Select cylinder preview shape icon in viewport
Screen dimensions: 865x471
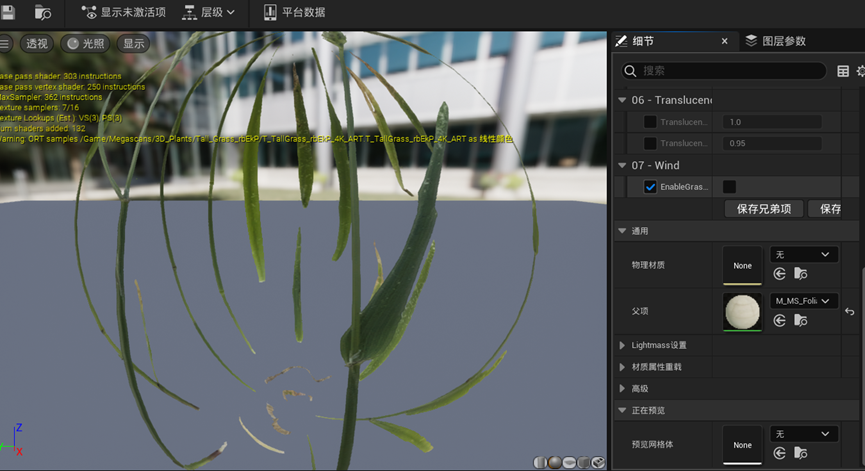tap(540, 462)
